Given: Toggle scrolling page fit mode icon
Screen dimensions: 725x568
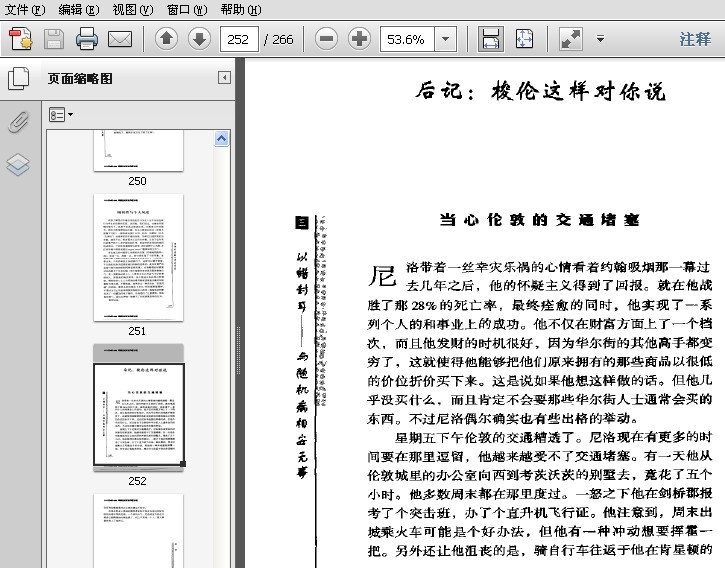Looking at the screenshot, I should (x=491, y=39).
